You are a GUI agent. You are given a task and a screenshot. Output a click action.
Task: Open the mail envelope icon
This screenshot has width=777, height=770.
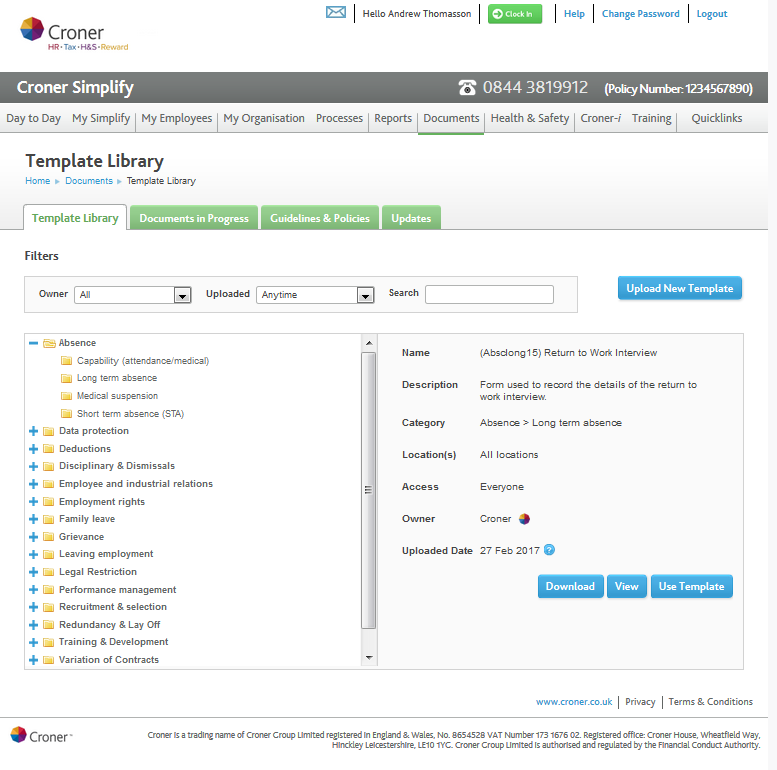pyautogui.click(x=335, y=12)
